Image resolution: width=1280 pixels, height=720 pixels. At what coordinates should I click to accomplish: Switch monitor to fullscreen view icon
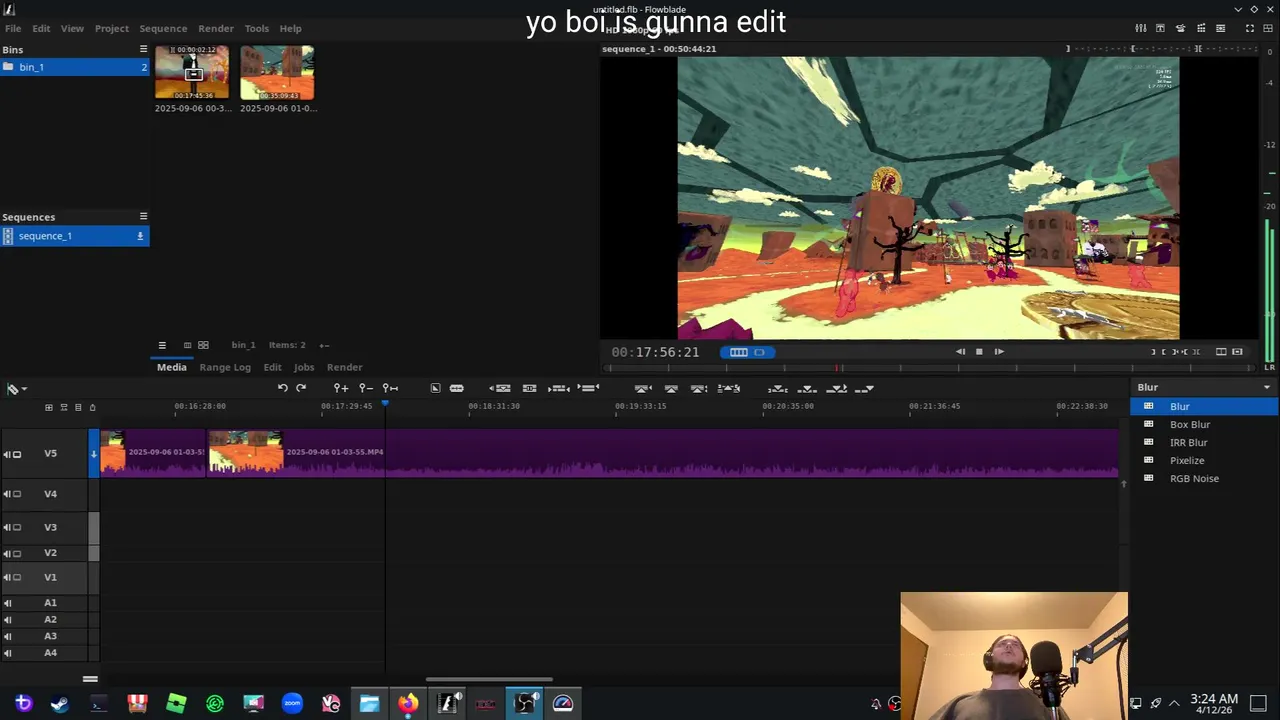[x=1250, y=28]
